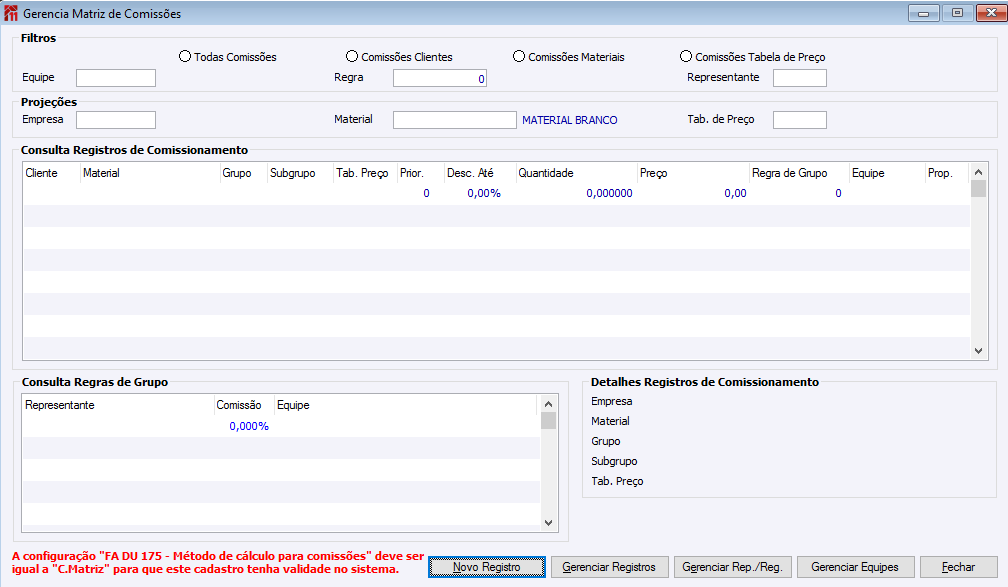Click the Tab. de Preço input field
Screen dimensions: 1008x587
click(x=800, y=120)
